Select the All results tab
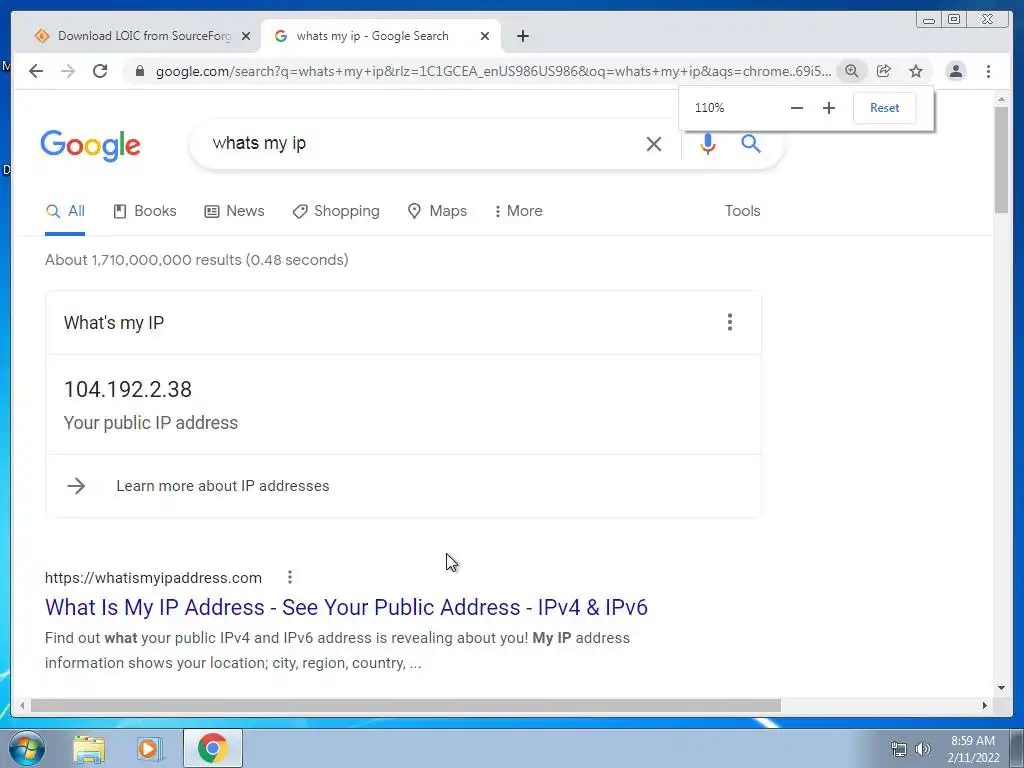This screenshot has width=1024, height=768. pos(65,211)
